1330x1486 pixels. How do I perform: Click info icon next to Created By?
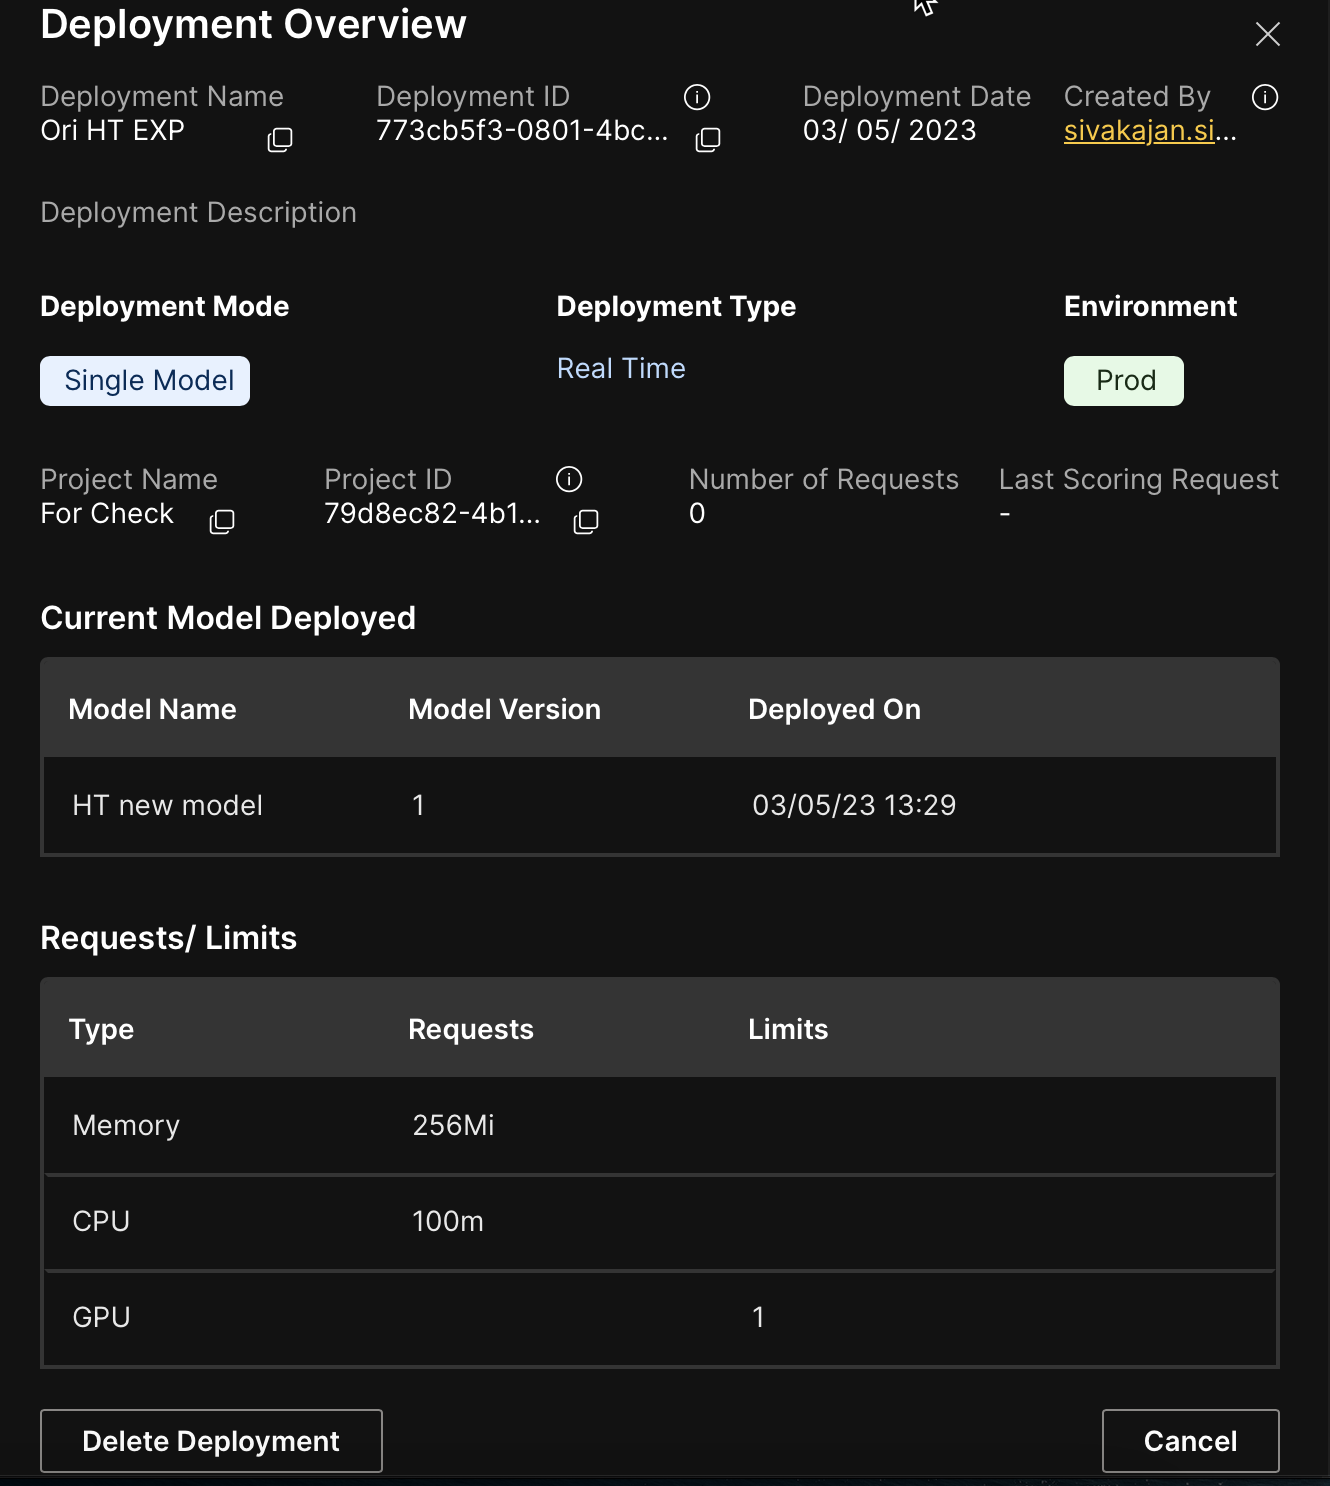pyautogui.click(x=1265, y=97)
